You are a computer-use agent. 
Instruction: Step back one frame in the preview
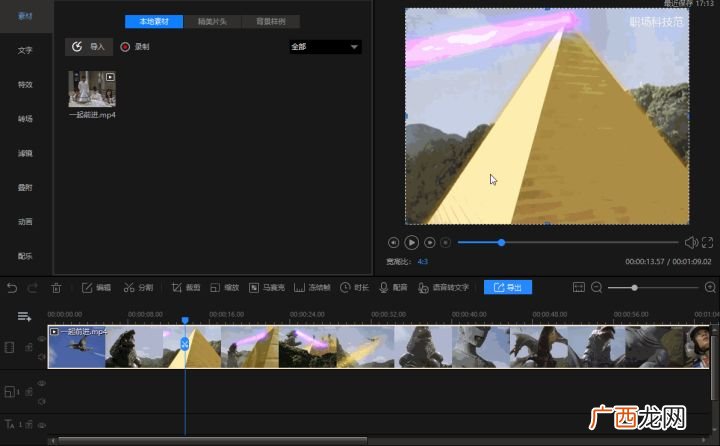(394, 243)
